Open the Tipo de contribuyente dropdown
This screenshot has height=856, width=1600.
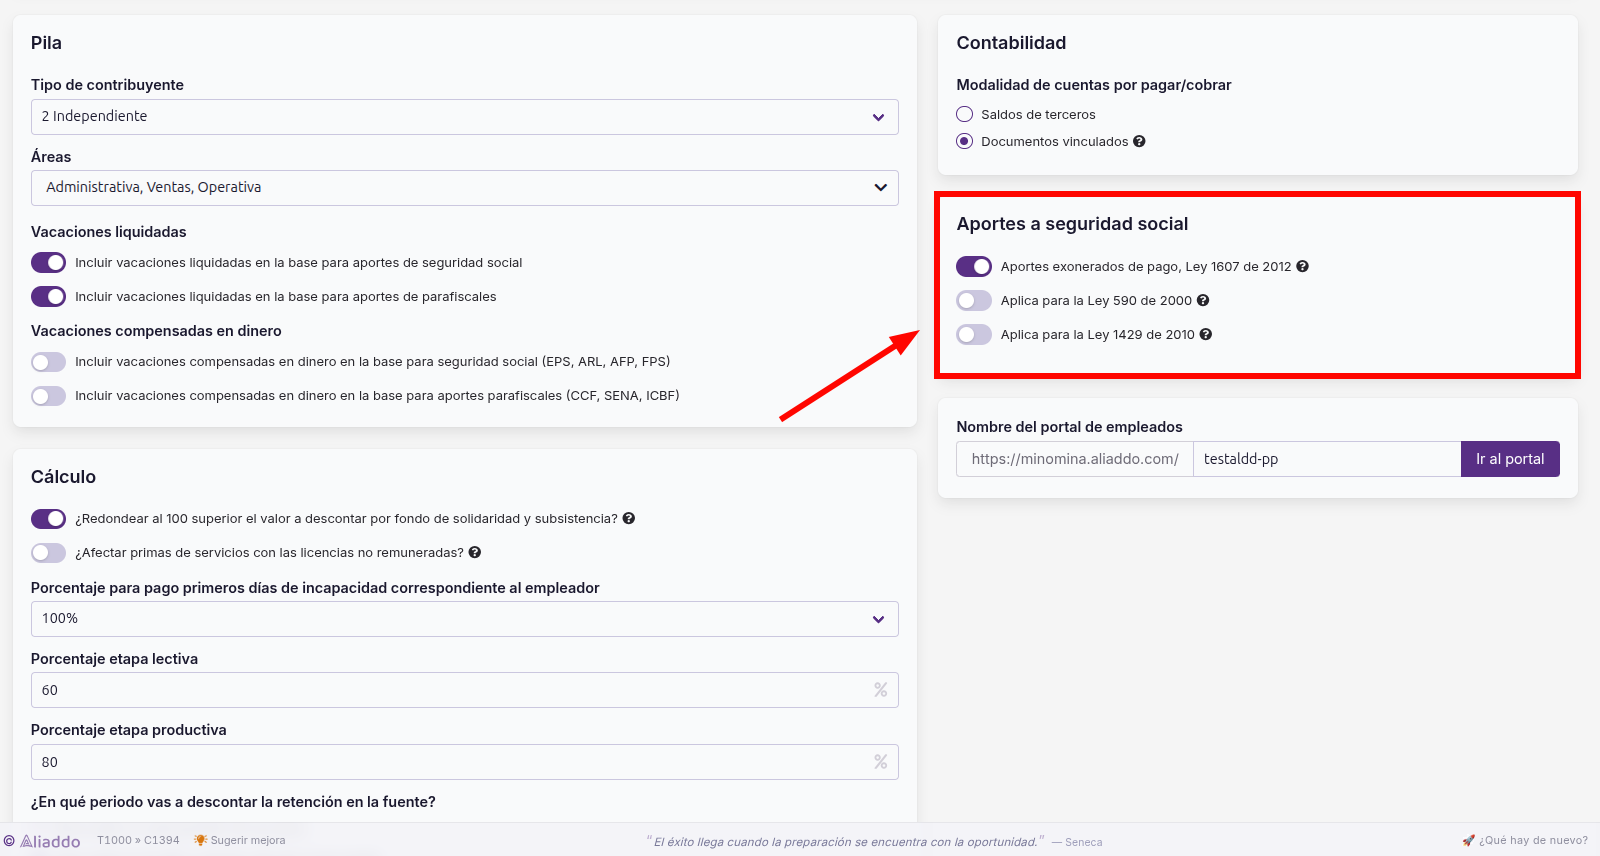coord(465,117)
